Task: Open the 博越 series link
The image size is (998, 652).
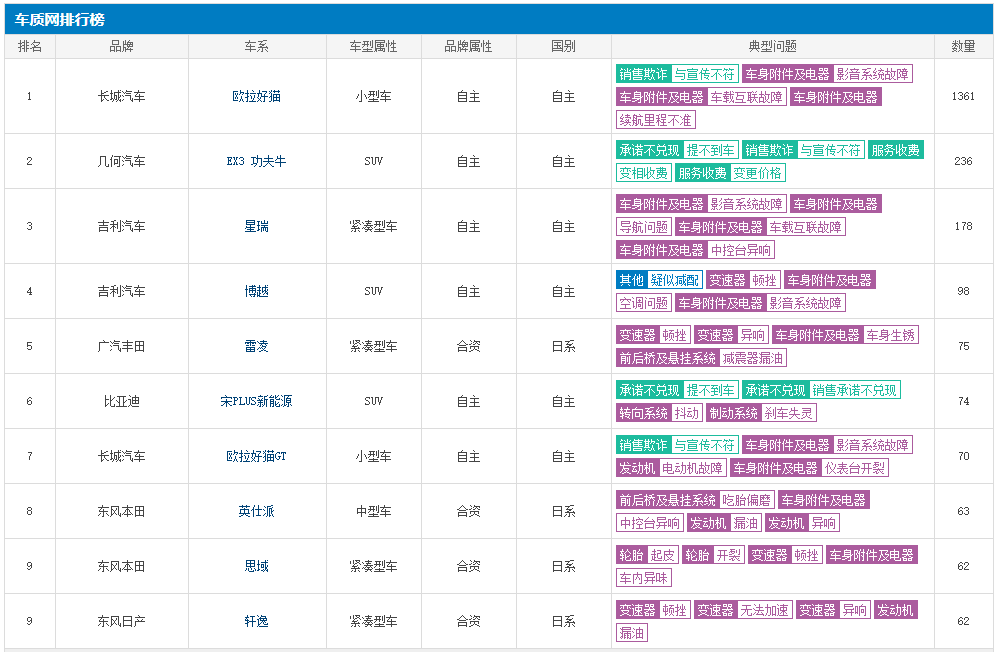Action: pos(257,291)
